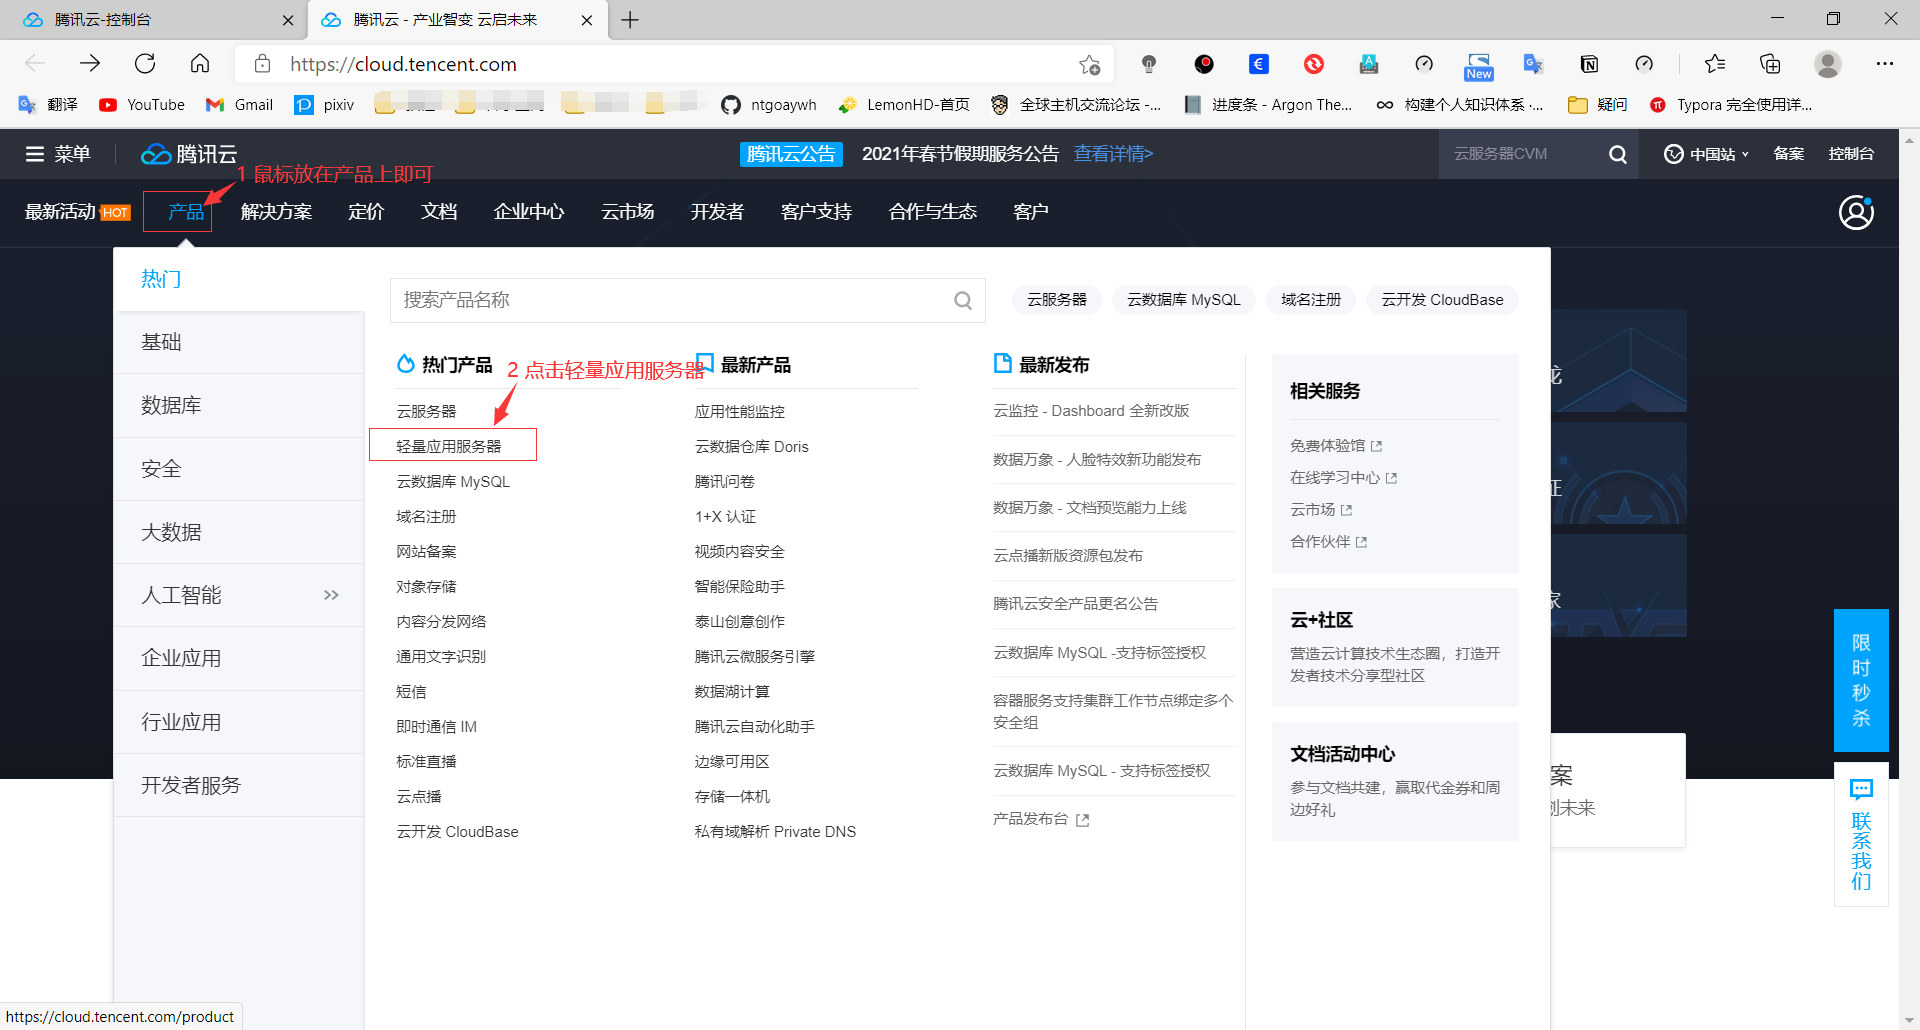1920x1030 pixels.
Task: Select 产品 in navigation bar
Action: [186, 212]
